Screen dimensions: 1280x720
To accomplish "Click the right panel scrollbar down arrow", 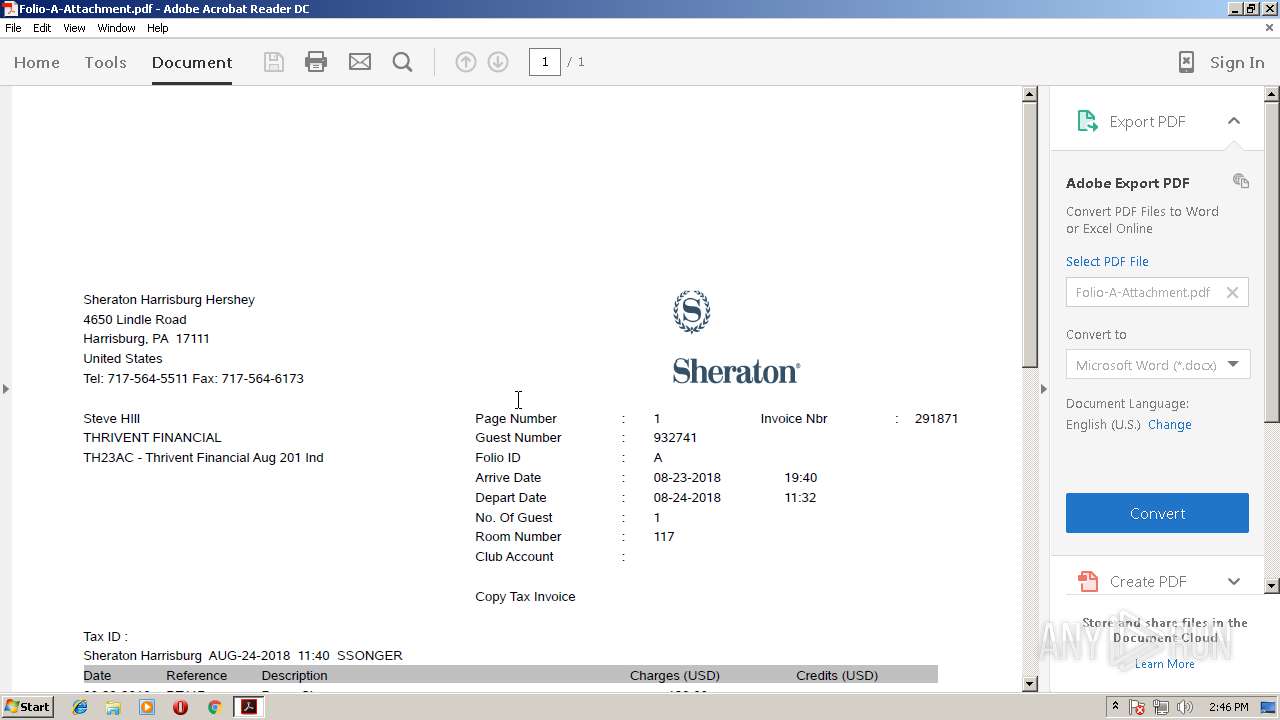I will 1272,585.
